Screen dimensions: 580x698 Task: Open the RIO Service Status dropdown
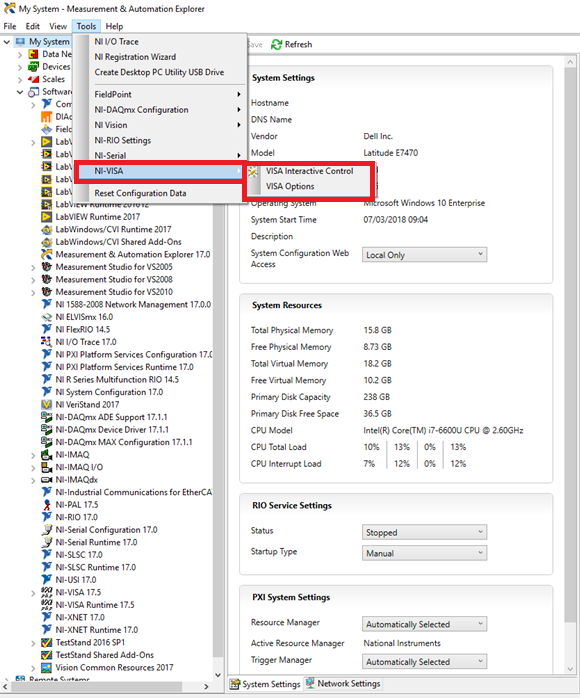pyautogui.click(x=424, y=532)
